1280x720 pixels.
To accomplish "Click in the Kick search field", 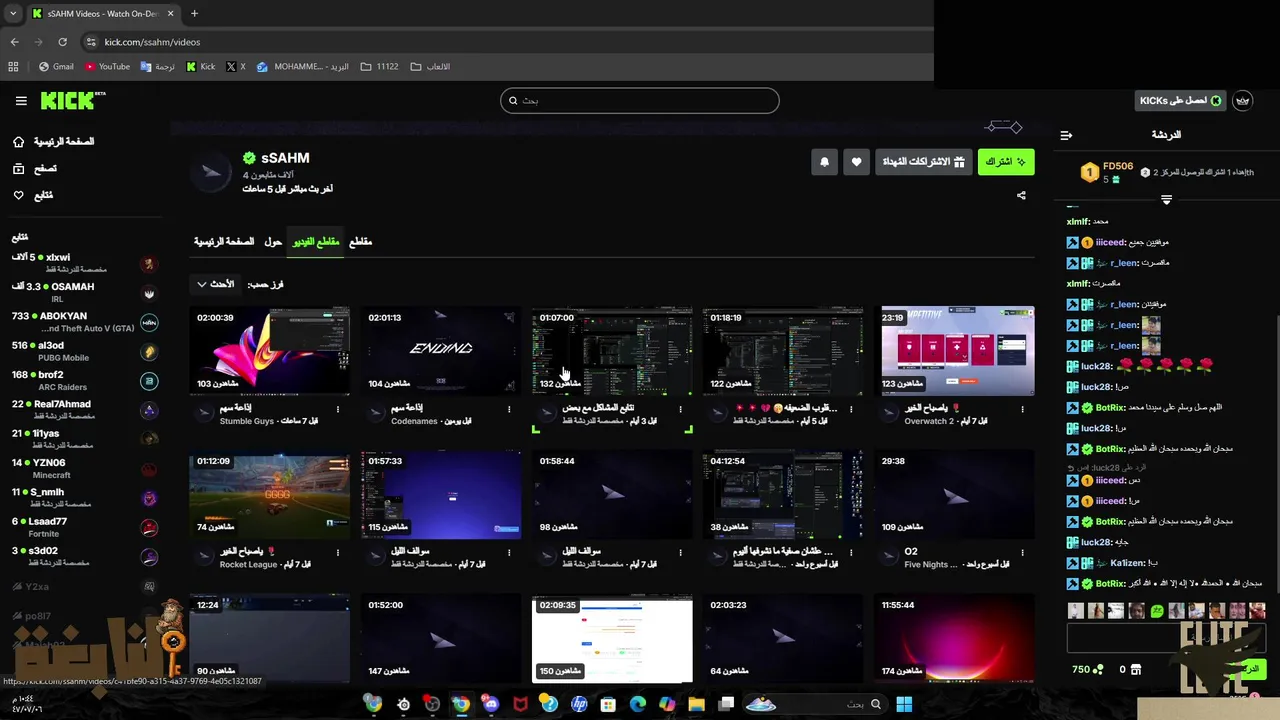I will [x=640, y=100].
